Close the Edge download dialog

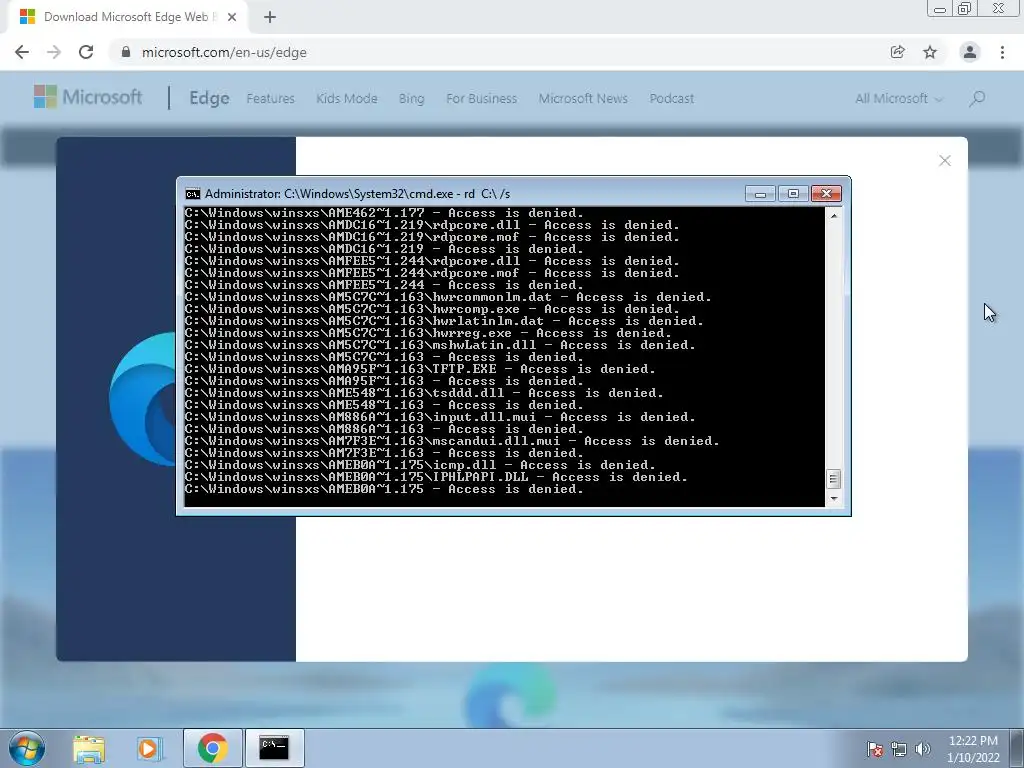944,161
